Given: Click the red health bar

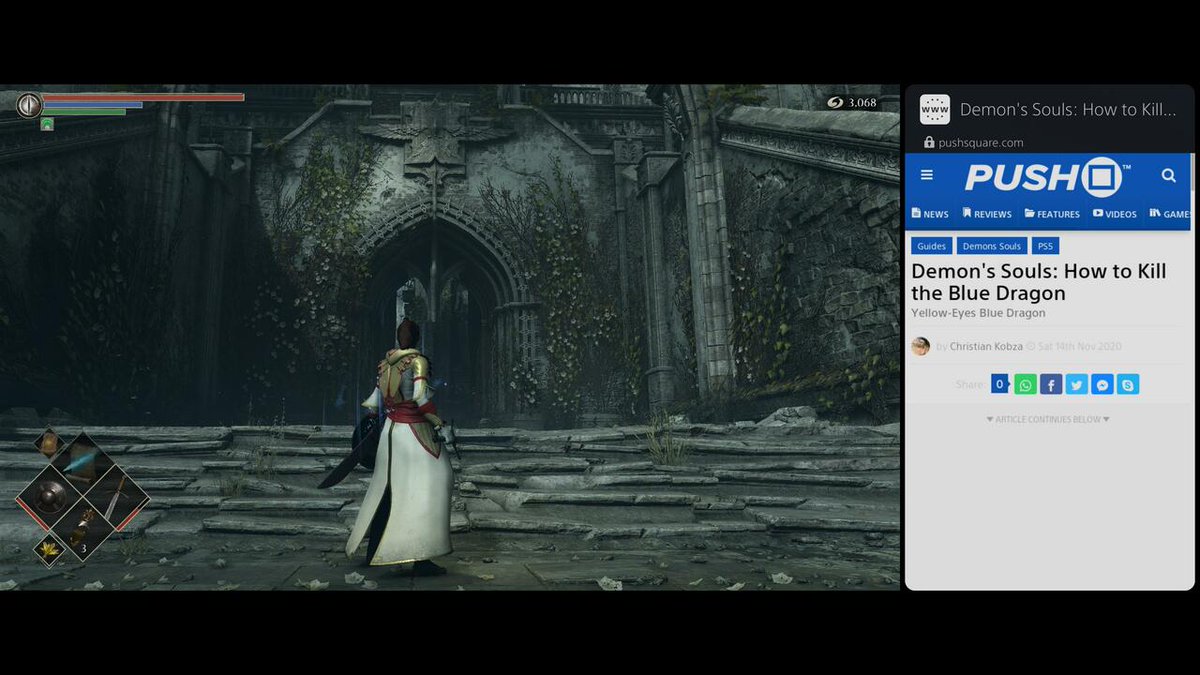Looking at the screenshot, I should 143,97.
